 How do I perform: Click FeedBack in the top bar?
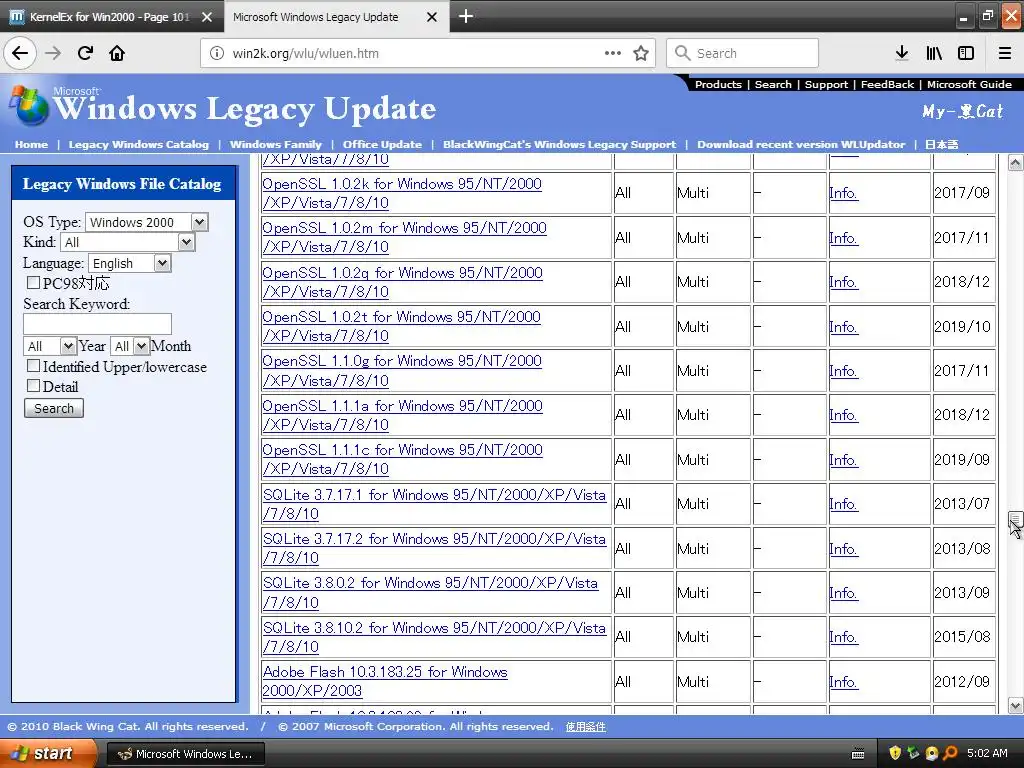coord(887,84)
